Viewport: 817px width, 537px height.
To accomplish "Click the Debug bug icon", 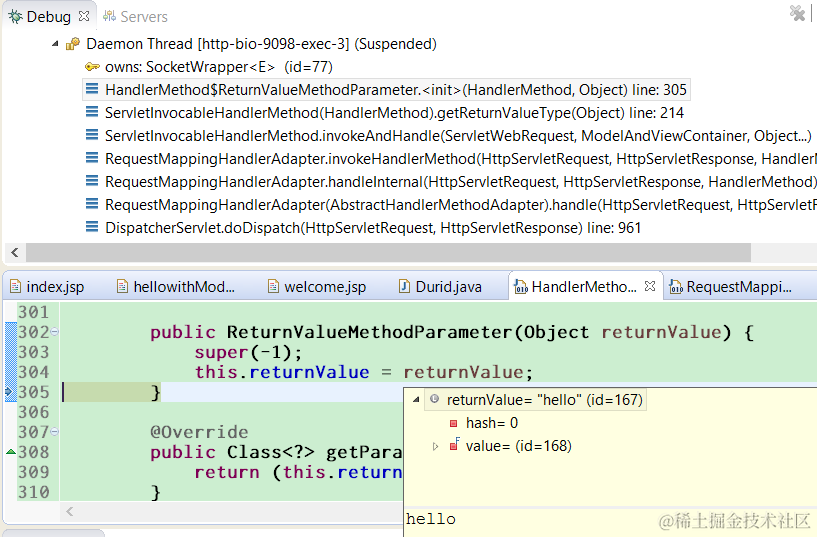I will [x=15, y=17].
